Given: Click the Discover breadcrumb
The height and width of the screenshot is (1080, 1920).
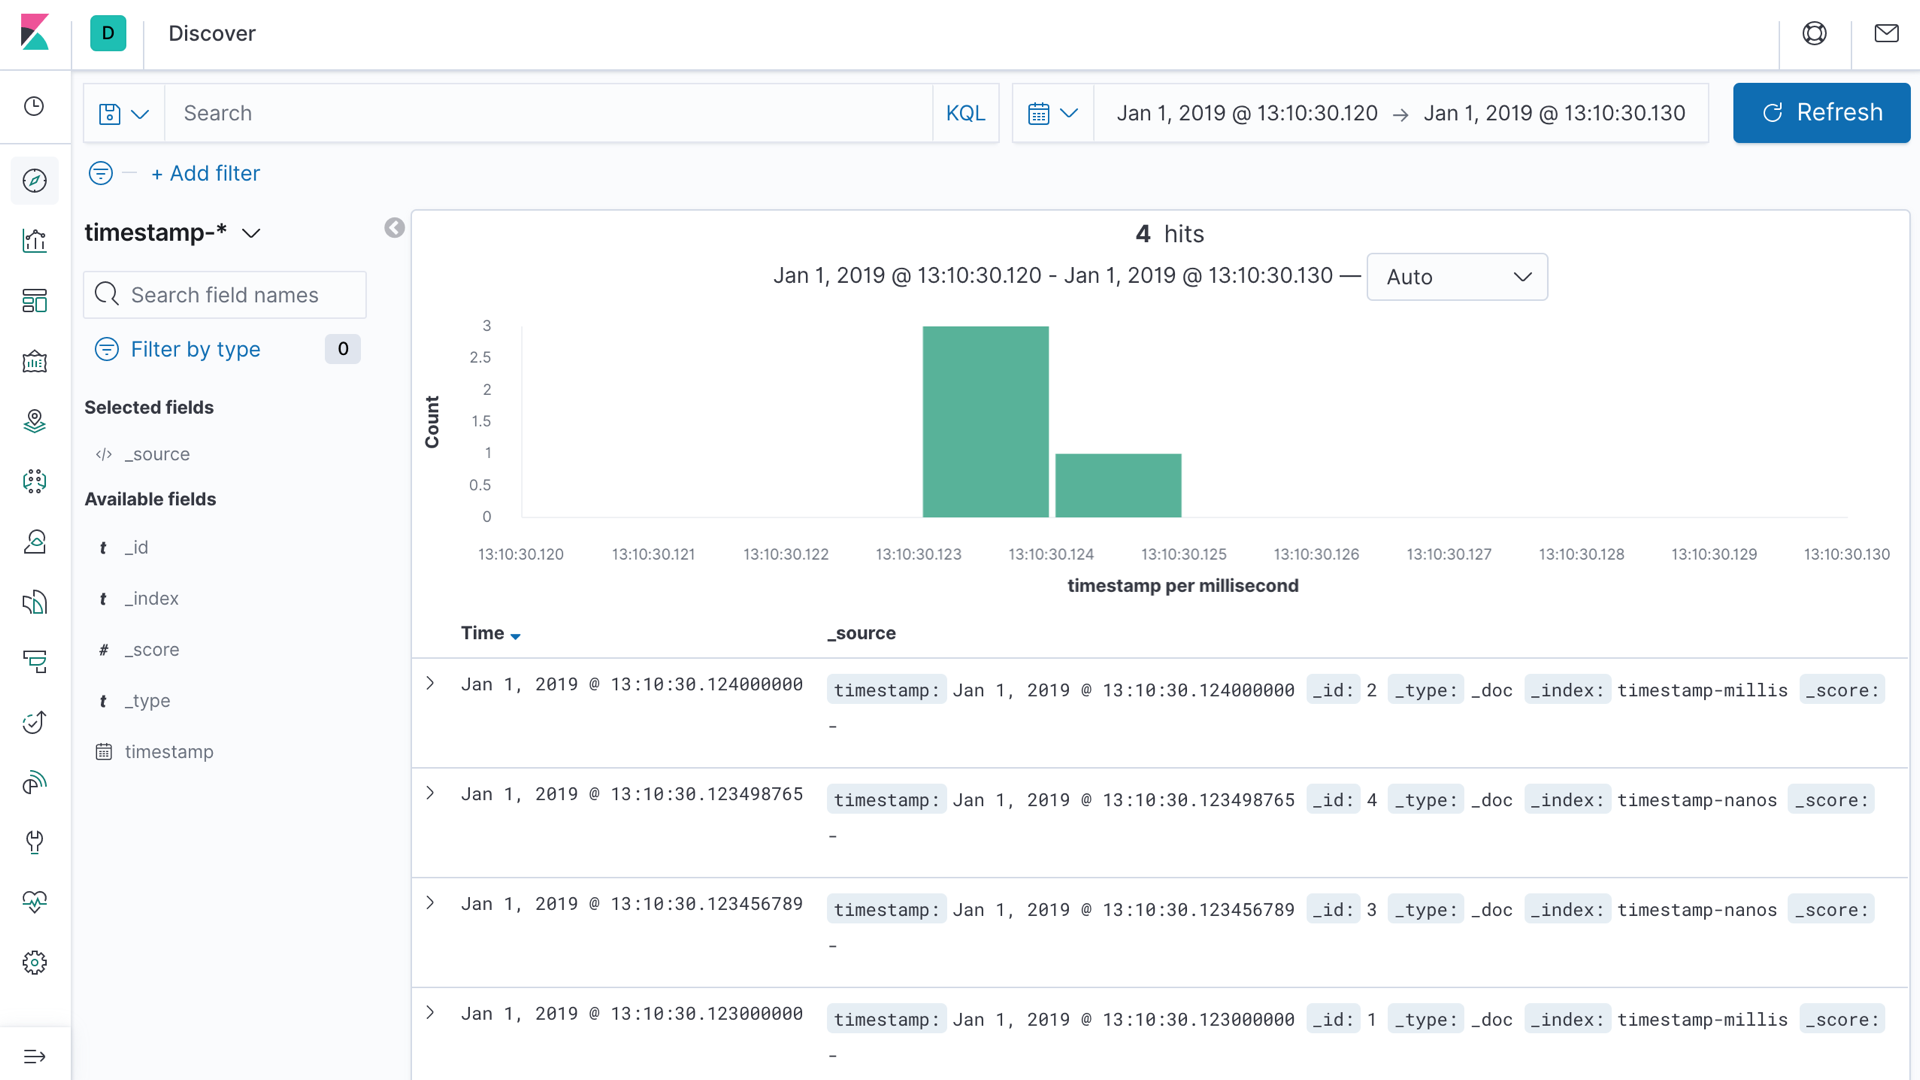Looking at the screenshot, I should click(212, 33).
